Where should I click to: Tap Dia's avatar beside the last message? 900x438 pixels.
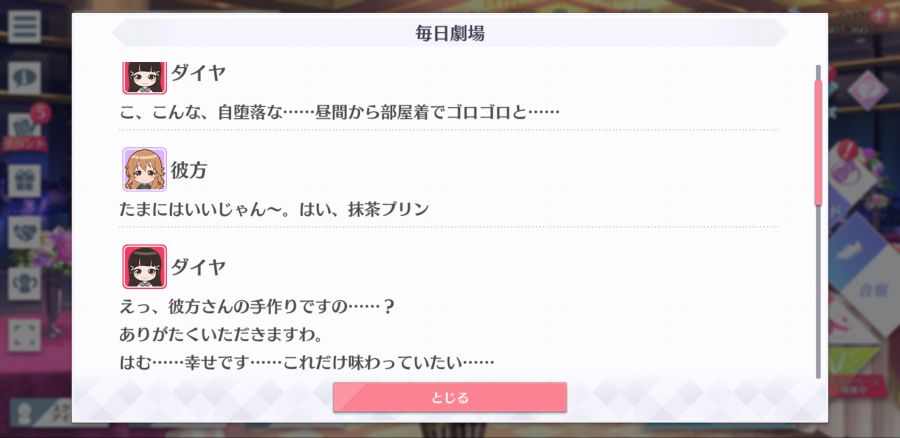tap(144, 266)
